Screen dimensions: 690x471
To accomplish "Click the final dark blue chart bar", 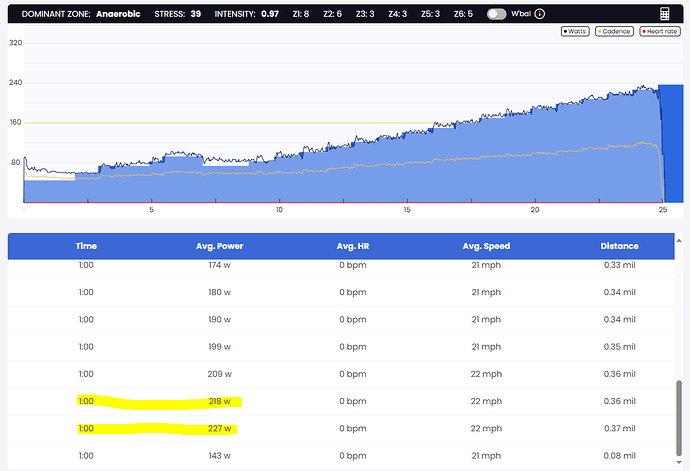I will (671, 144).
